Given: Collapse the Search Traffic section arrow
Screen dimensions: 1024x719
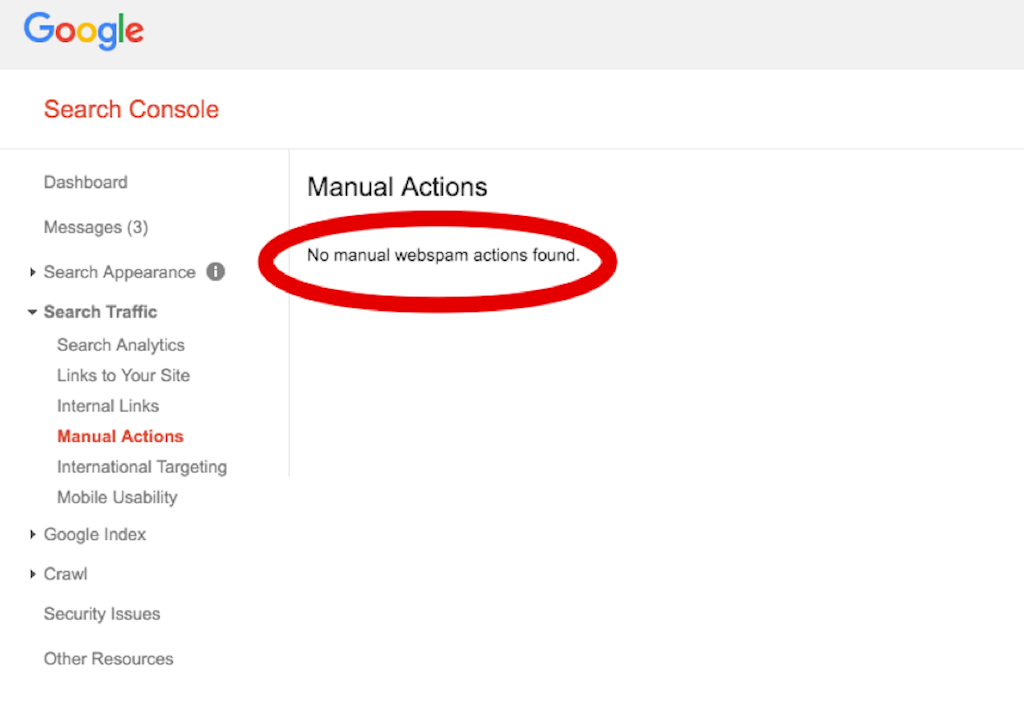Looking at the screenshot, I should (x=33, y=312).
